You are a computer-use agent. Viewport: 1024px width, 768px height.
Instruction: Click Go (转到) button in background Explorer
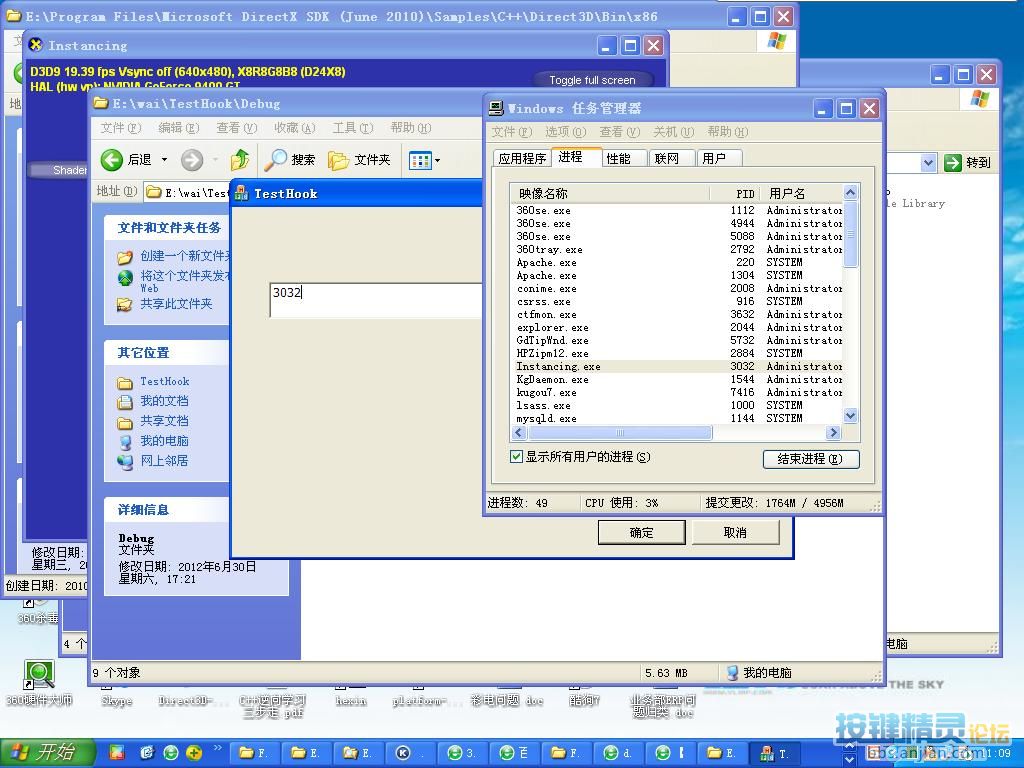pyautogui.click(x=968, y=163)
